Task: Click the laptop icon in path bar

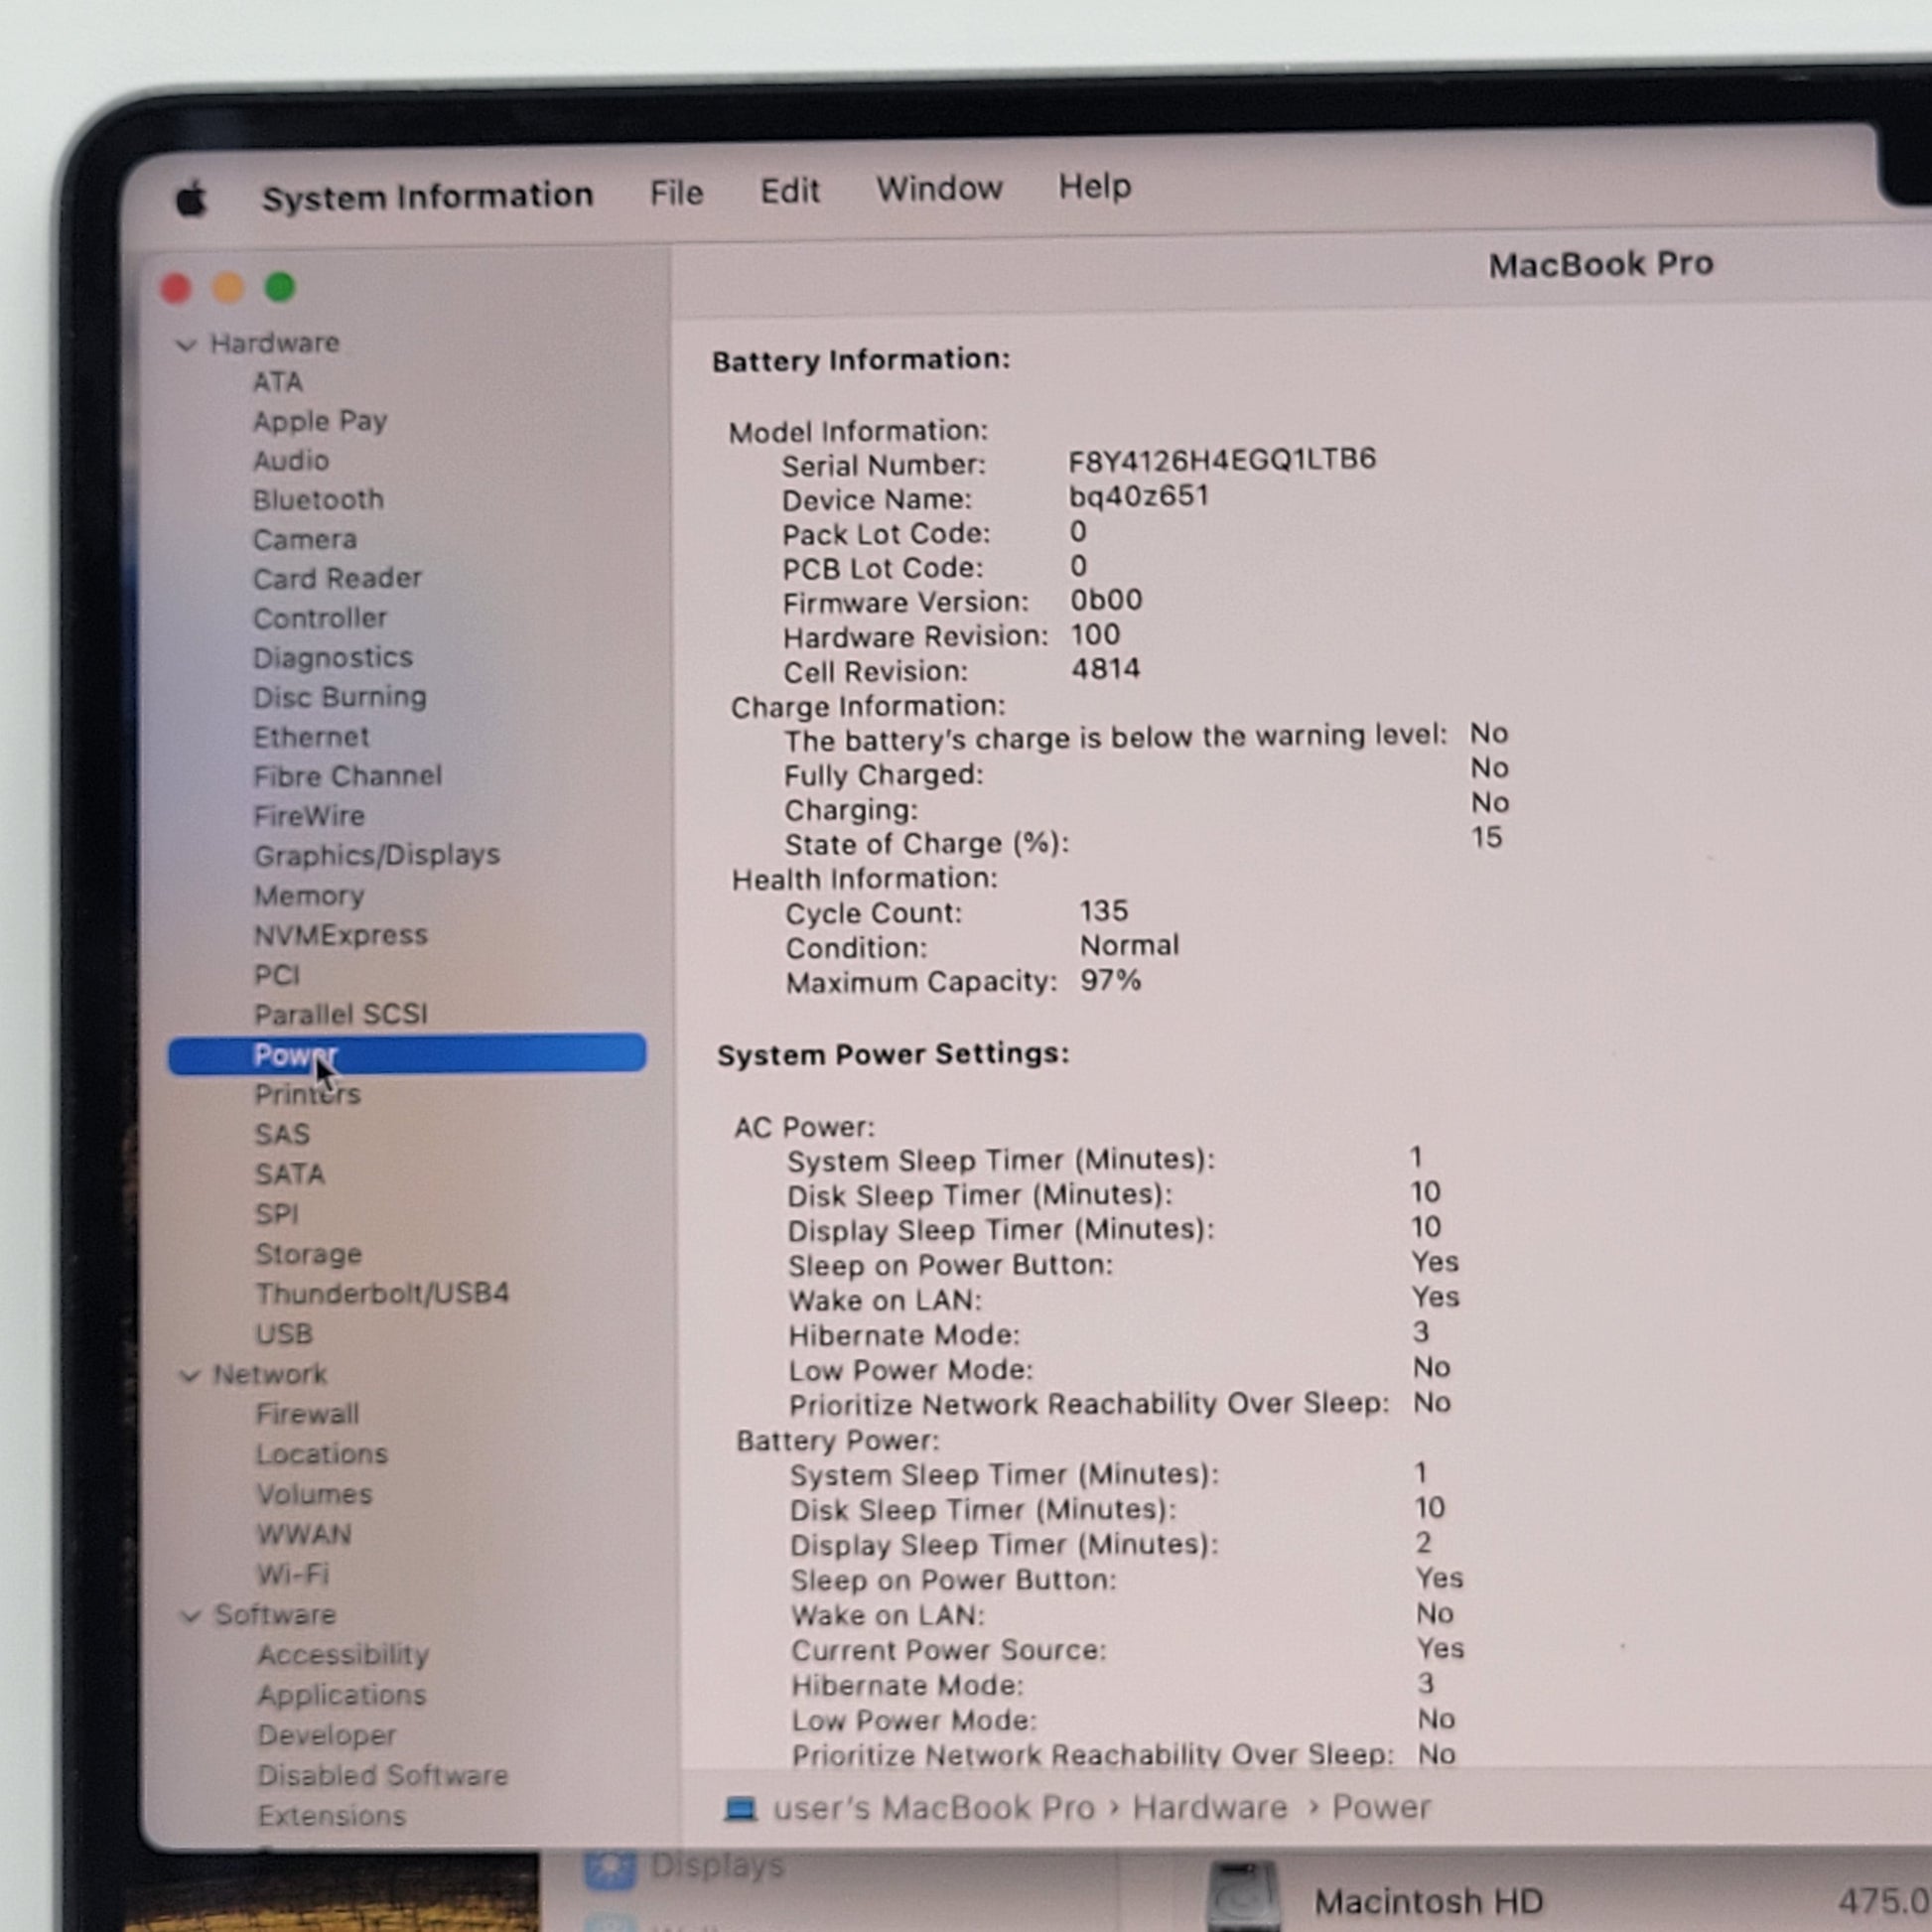Action: coord(740,1809)
